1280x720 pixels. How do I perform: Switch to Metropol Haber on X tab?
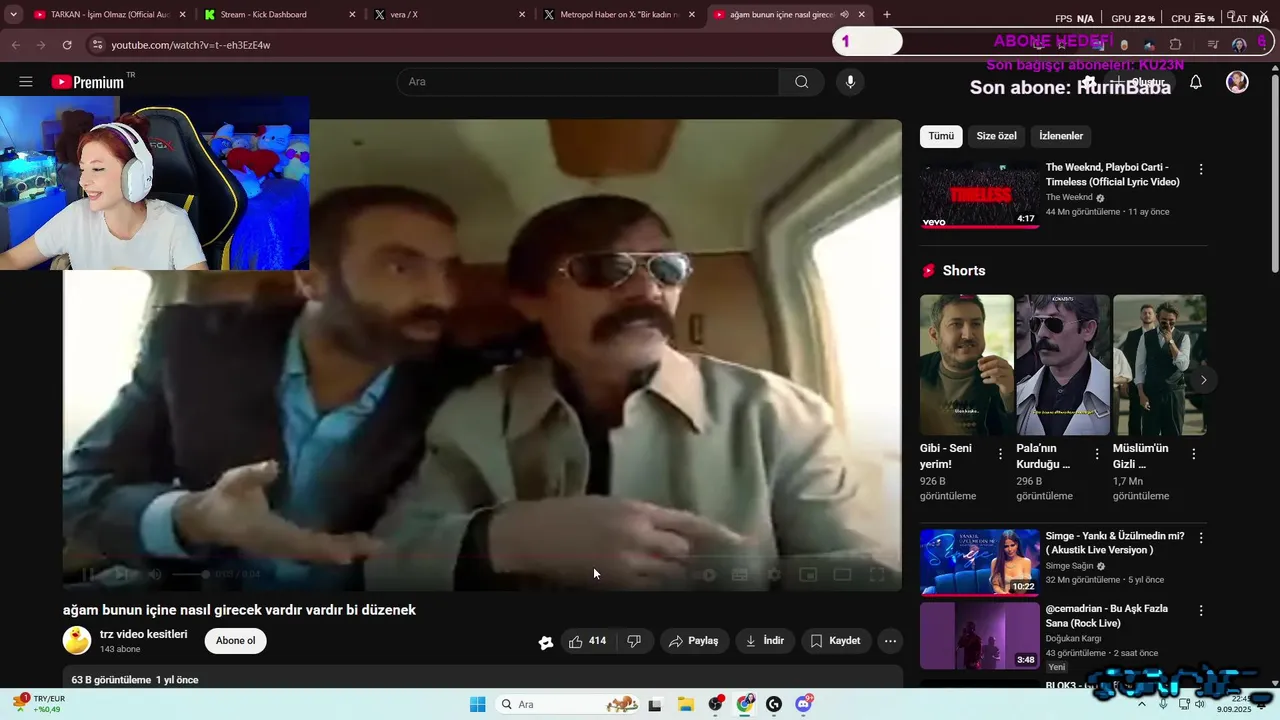(618, 15)
